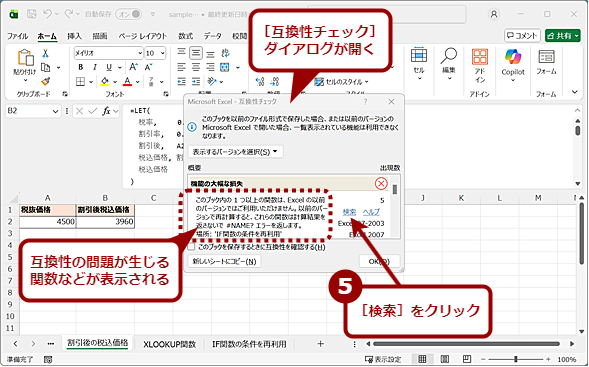589x367 pixels.
Task: Click the Copy icon in Clipboard group
Action: tap(46, 68)
